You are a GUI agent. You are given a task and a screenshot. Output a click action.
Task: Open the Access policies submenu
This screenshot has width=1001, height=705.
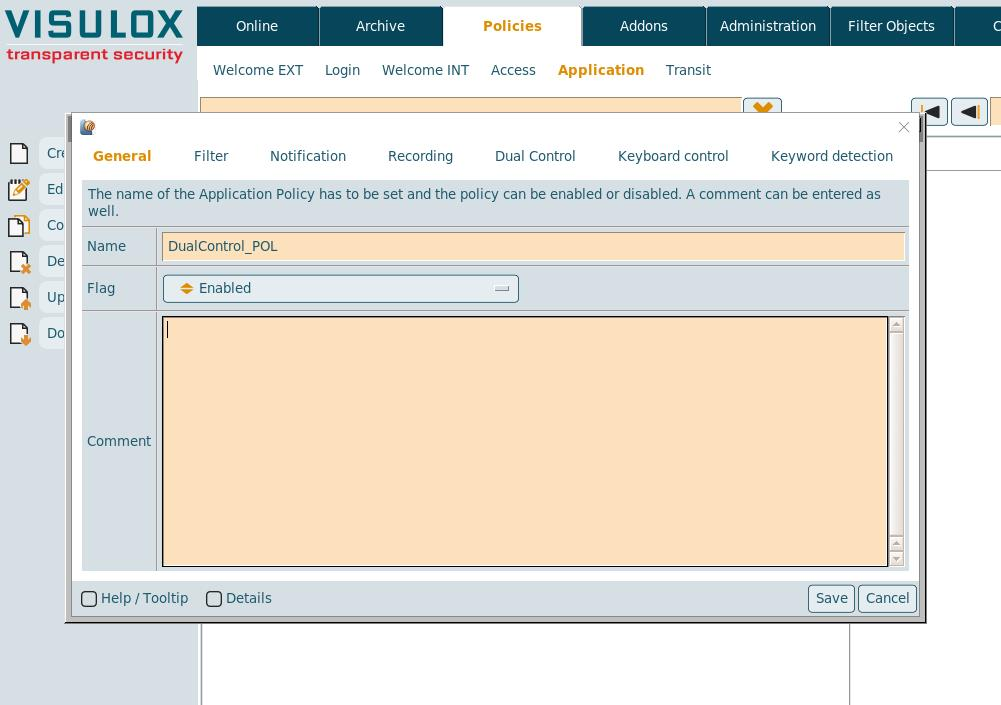pos(513,70)
